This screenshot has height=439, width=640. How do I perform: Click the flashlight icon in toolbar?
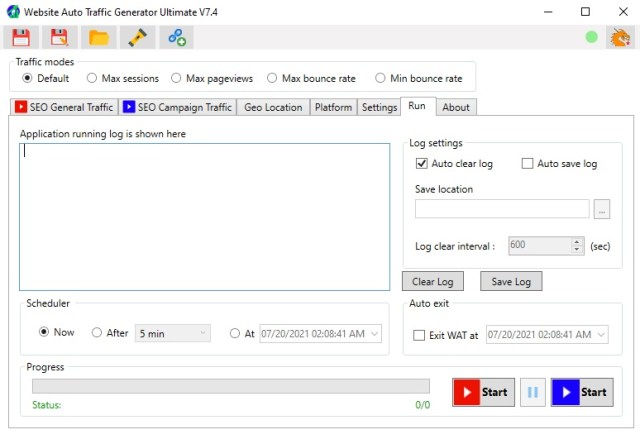pyautogui.click(x=138, y=38)
